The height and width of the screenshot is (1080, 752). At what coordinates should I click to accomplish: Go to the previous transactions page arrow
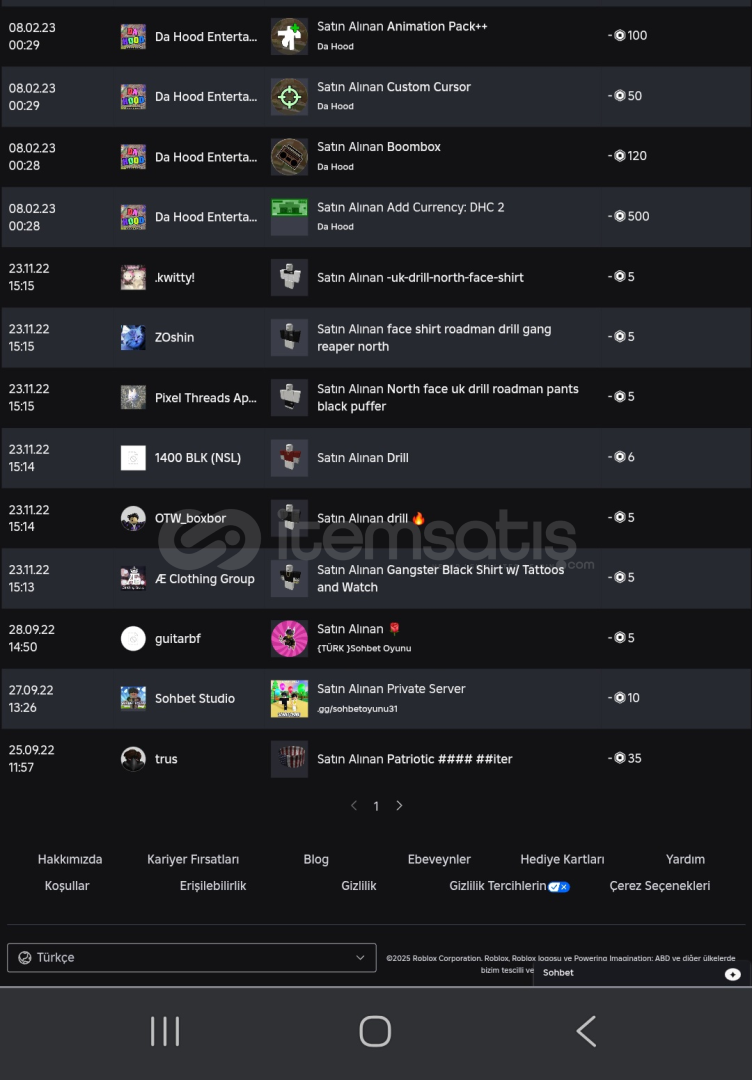pyautogui.click(x=354, y=805)
